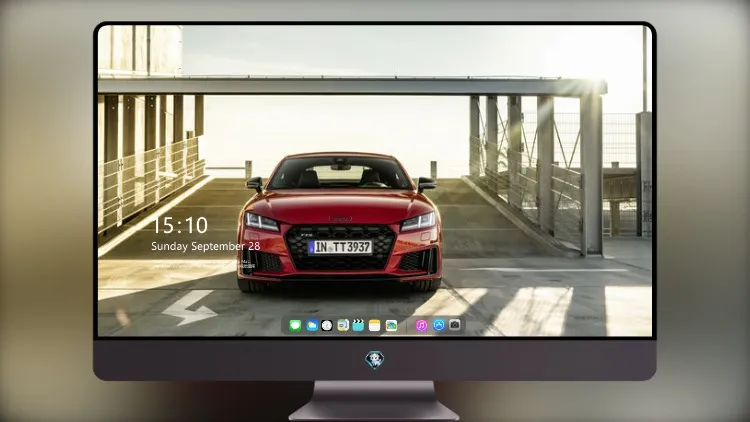Click the 15:10 clock widget

coord(180,225)
